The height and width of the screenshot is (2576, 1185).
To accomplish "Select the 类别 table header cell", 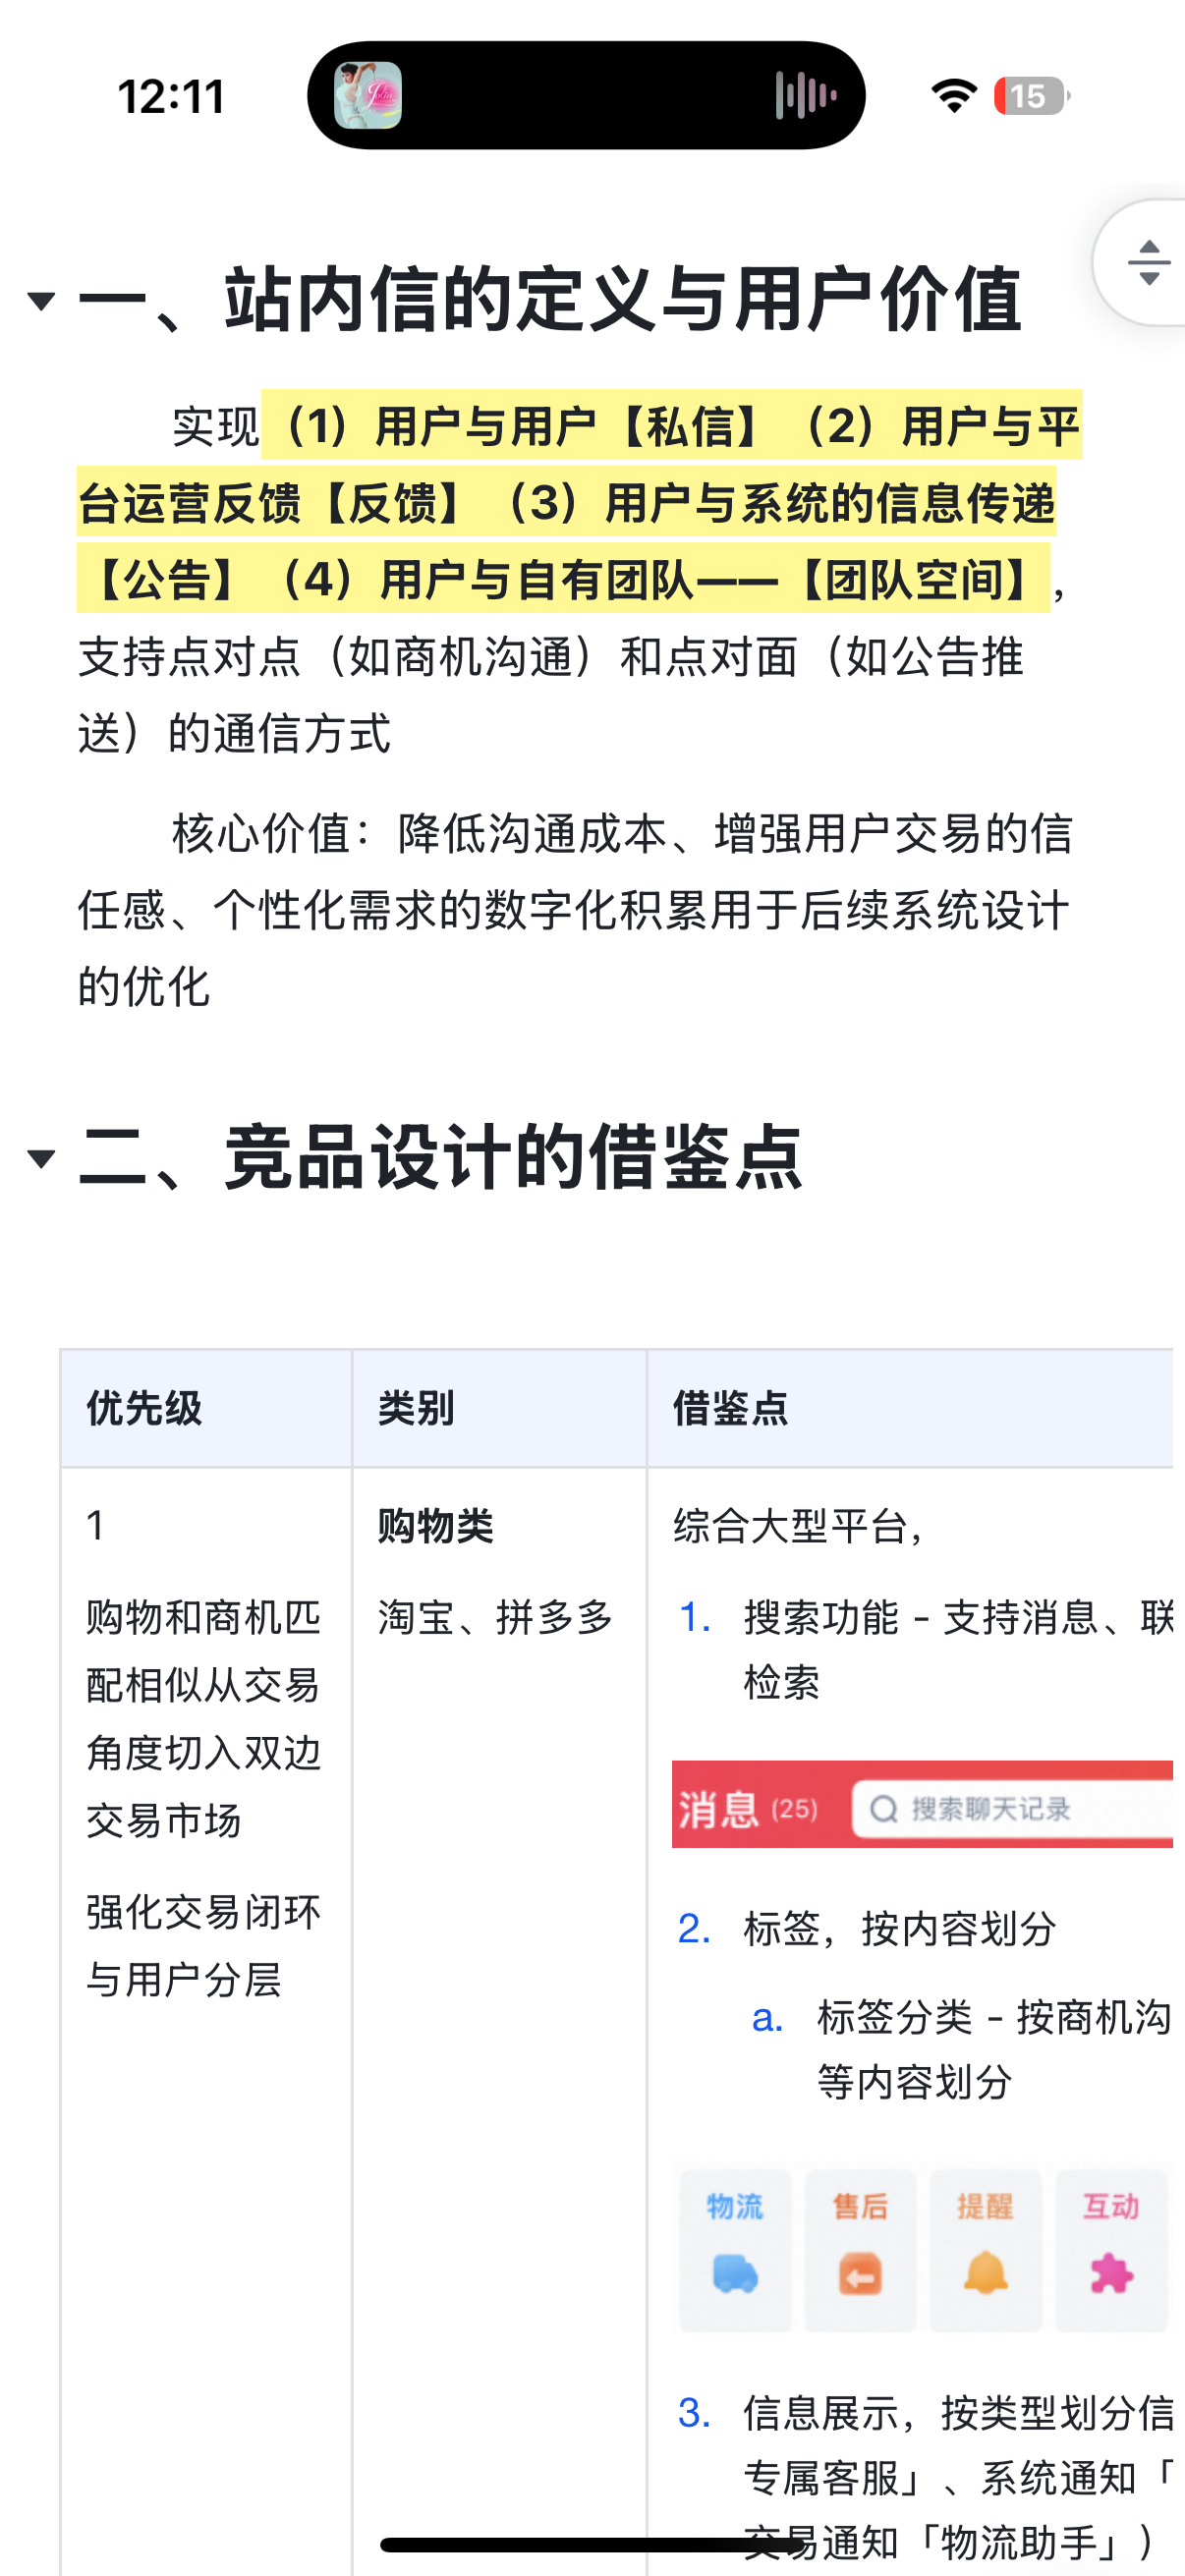I will coord(499,1408).
